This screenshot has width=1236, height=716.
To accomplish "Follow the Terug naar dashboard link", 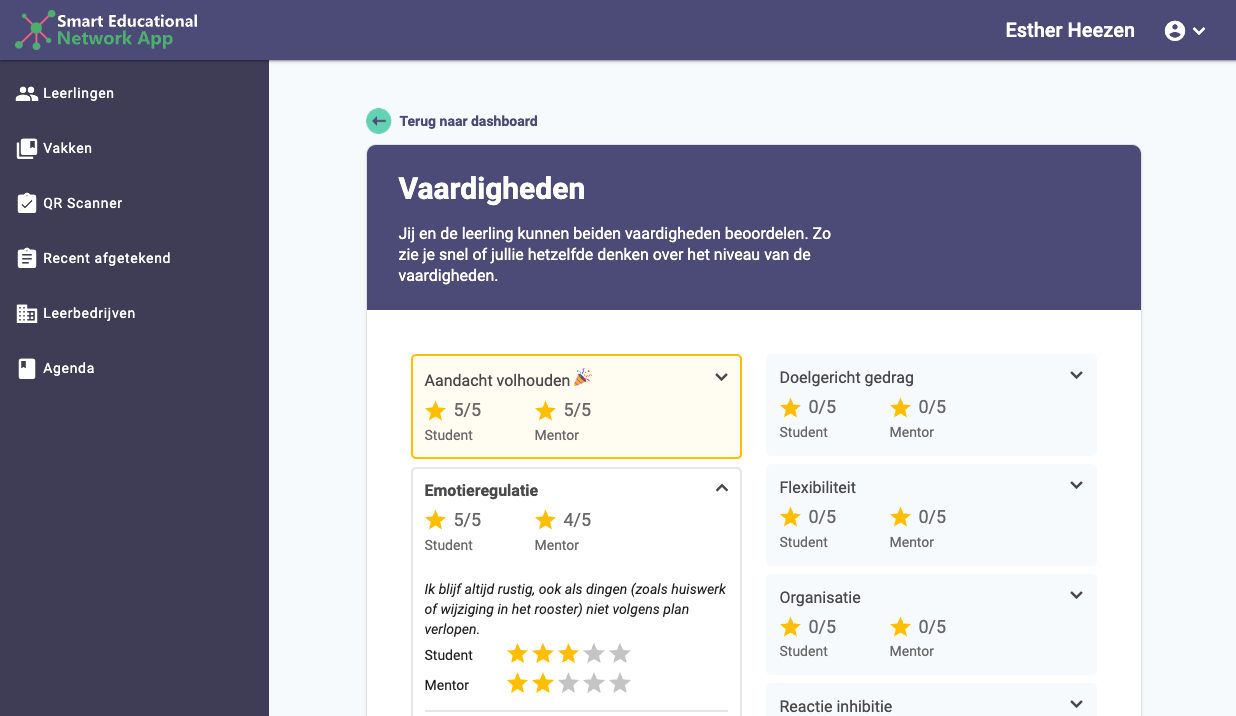I will pos(468,121).
